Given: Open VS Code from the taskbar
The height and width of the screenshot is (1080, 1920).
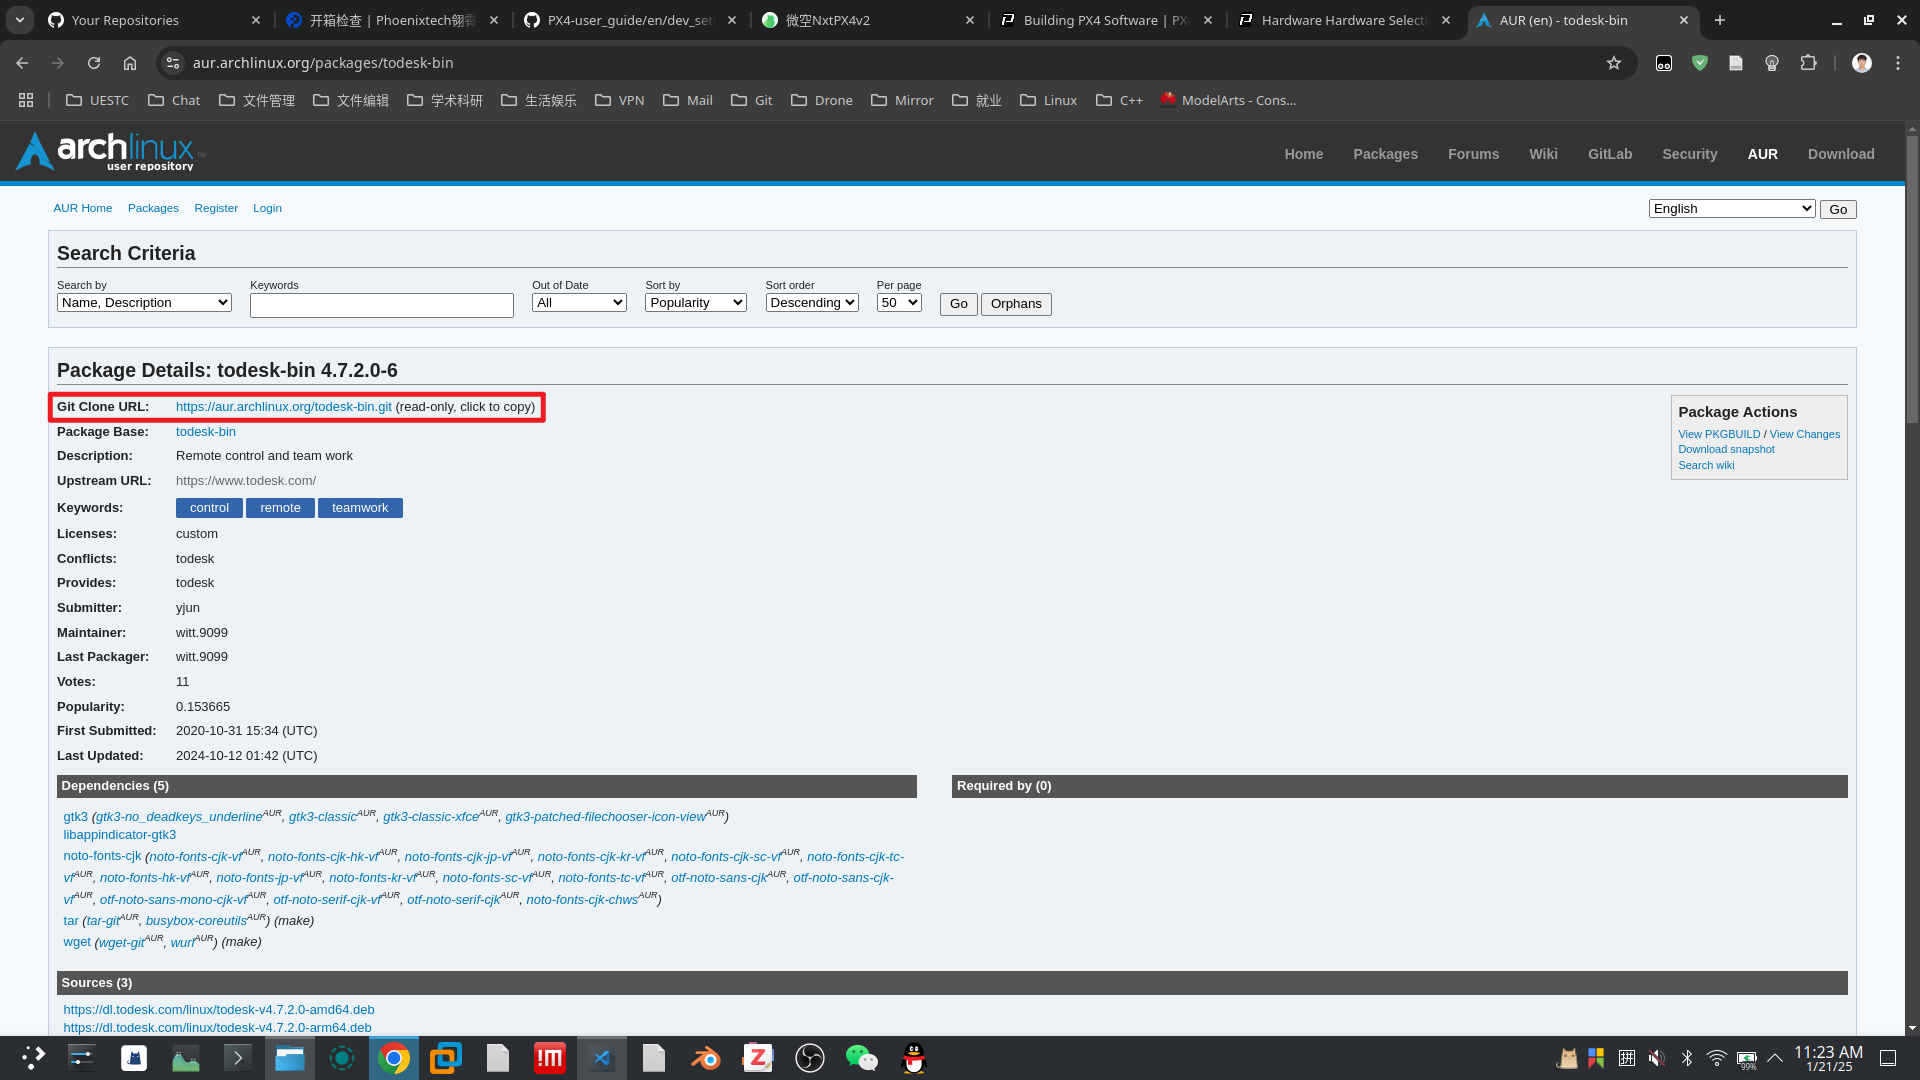Looking at the screenshot, I should tap(602, 1058).
